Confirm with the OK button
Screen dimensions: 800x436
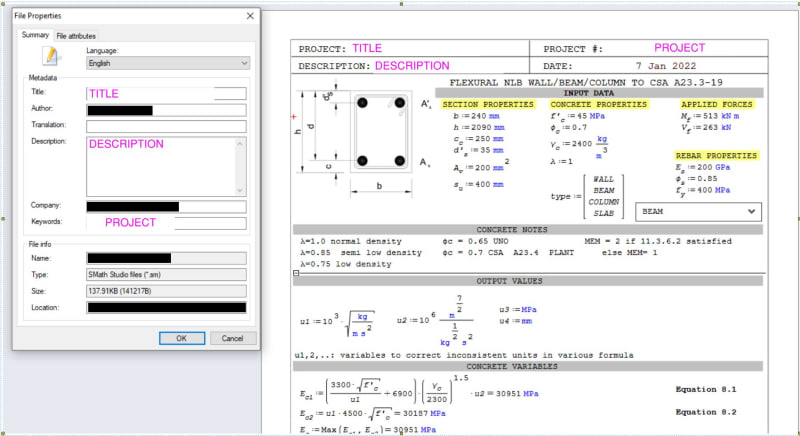click(x=182, y=338)
